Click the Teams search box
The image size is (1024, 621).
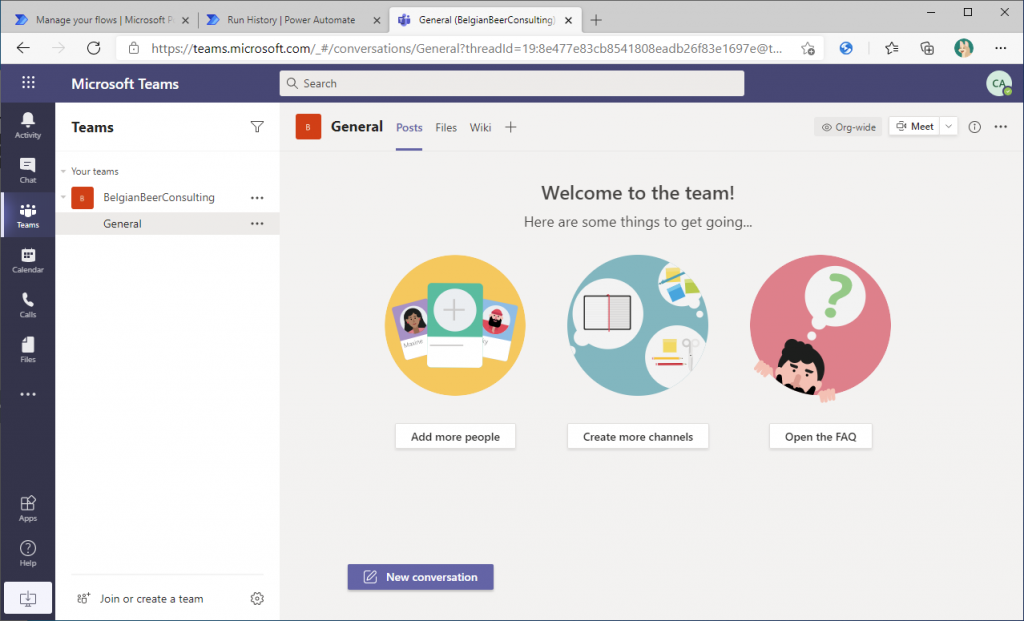click(x=512, y=83)
